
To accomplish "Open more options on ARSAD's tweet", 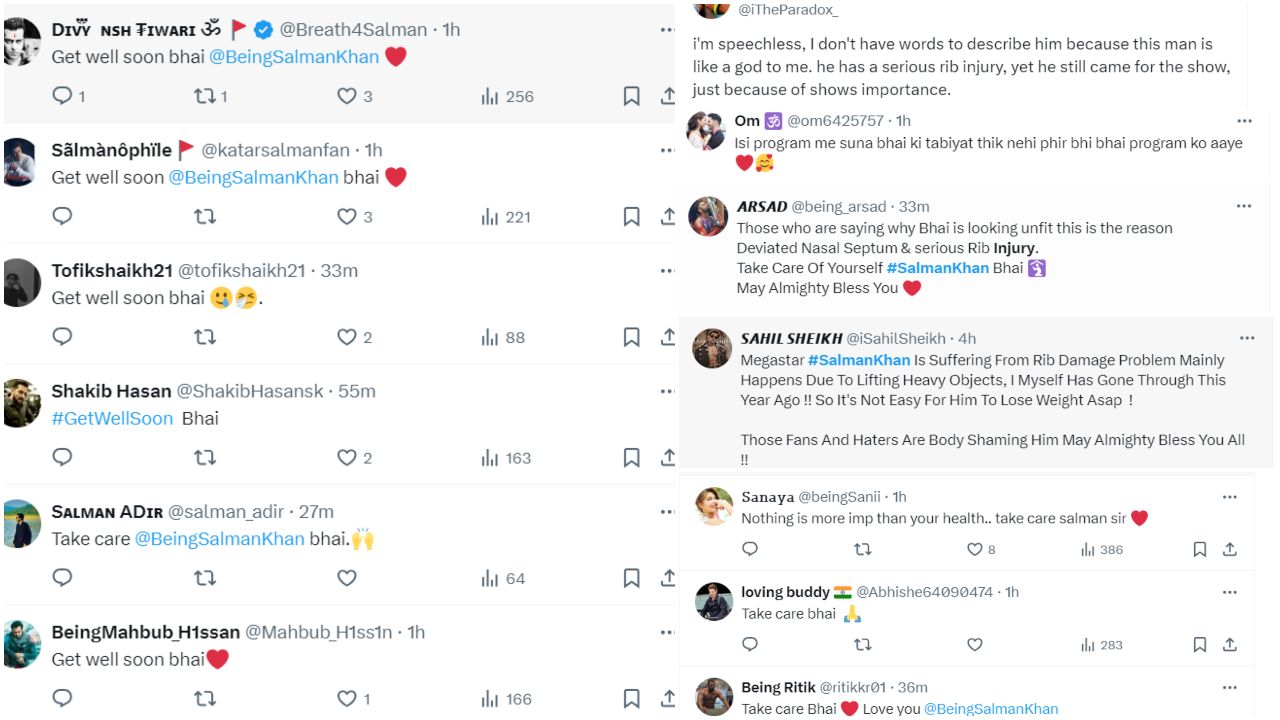I will pyautogui.click(x=1243, y=206).
